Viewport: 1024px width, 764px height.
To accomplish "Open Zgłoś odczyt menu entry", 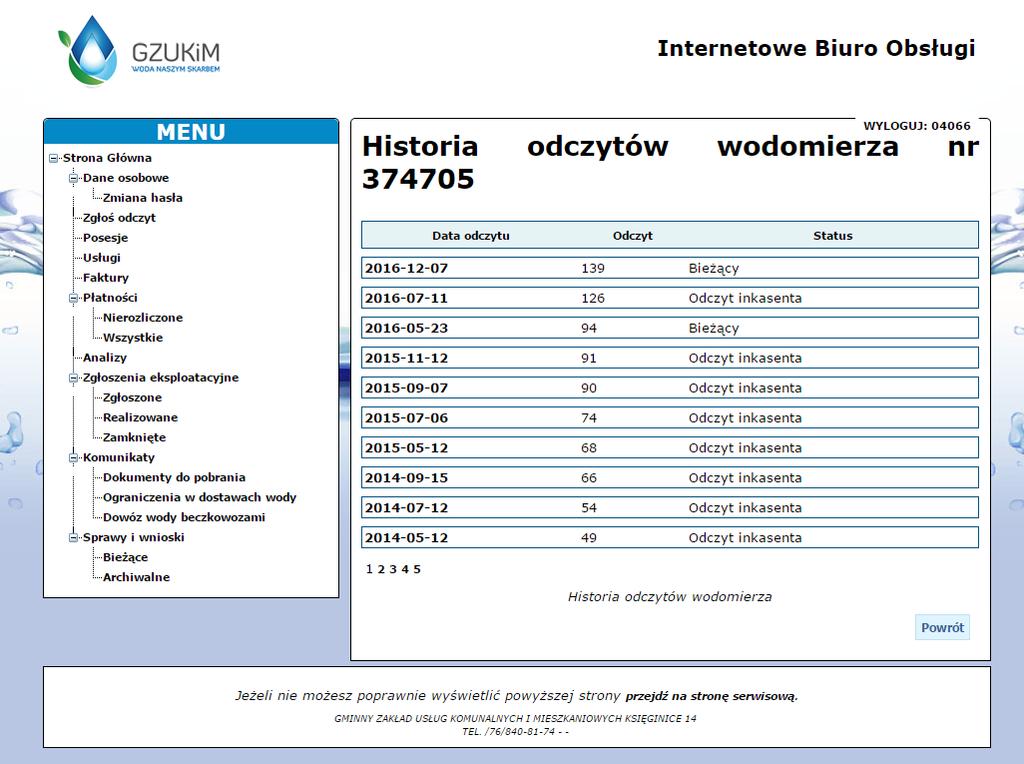I will (x=120, y=218).
